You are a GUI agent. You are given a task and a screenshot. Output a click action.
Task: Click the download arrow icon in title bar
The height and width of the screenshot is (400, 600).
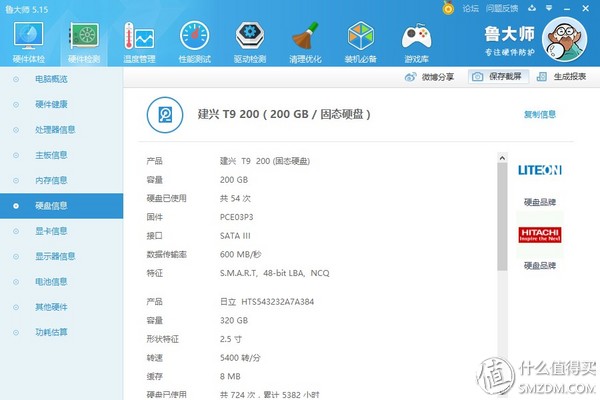coord(532,8)
